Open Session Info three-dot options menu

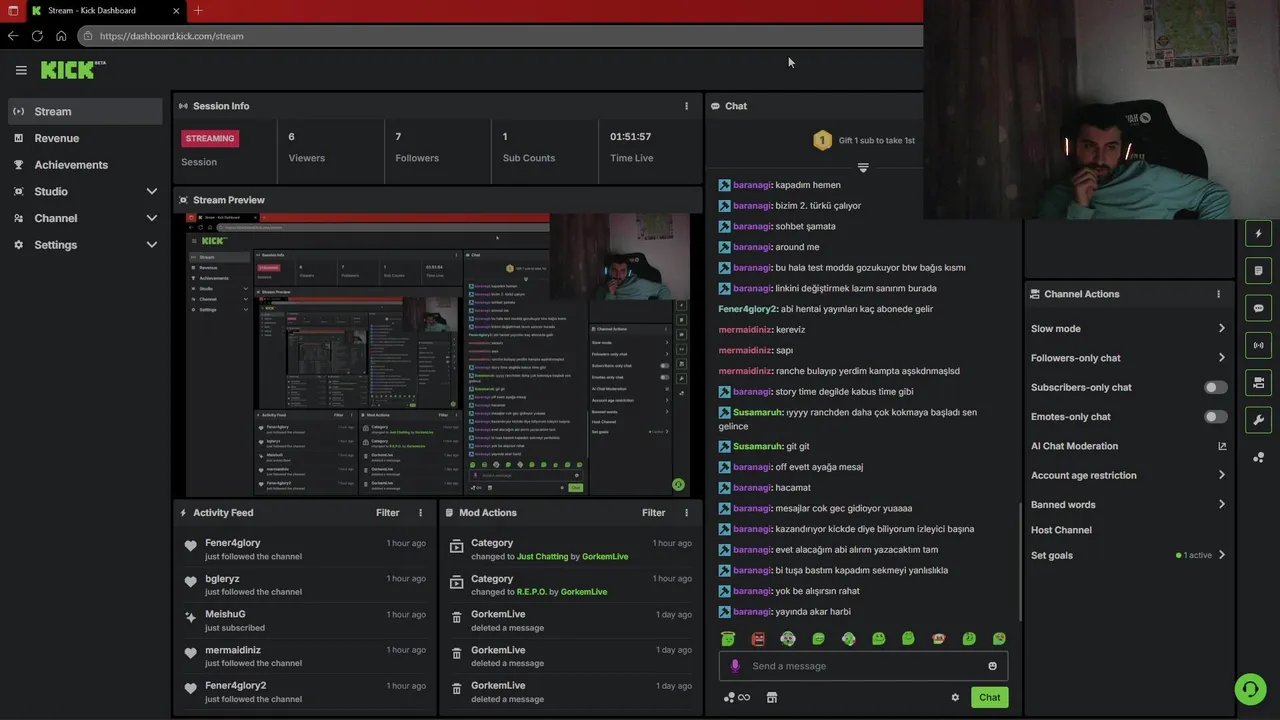pos(686,106)
